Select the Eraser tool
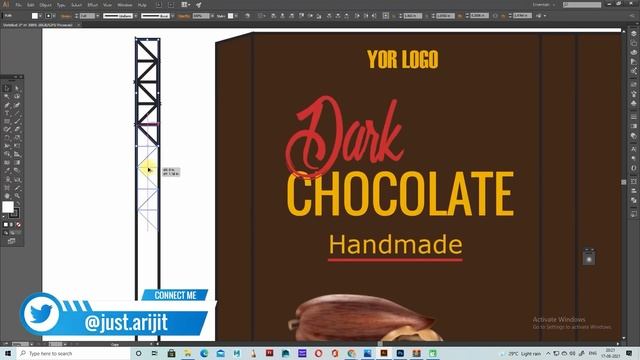 (x=17, y=129)
